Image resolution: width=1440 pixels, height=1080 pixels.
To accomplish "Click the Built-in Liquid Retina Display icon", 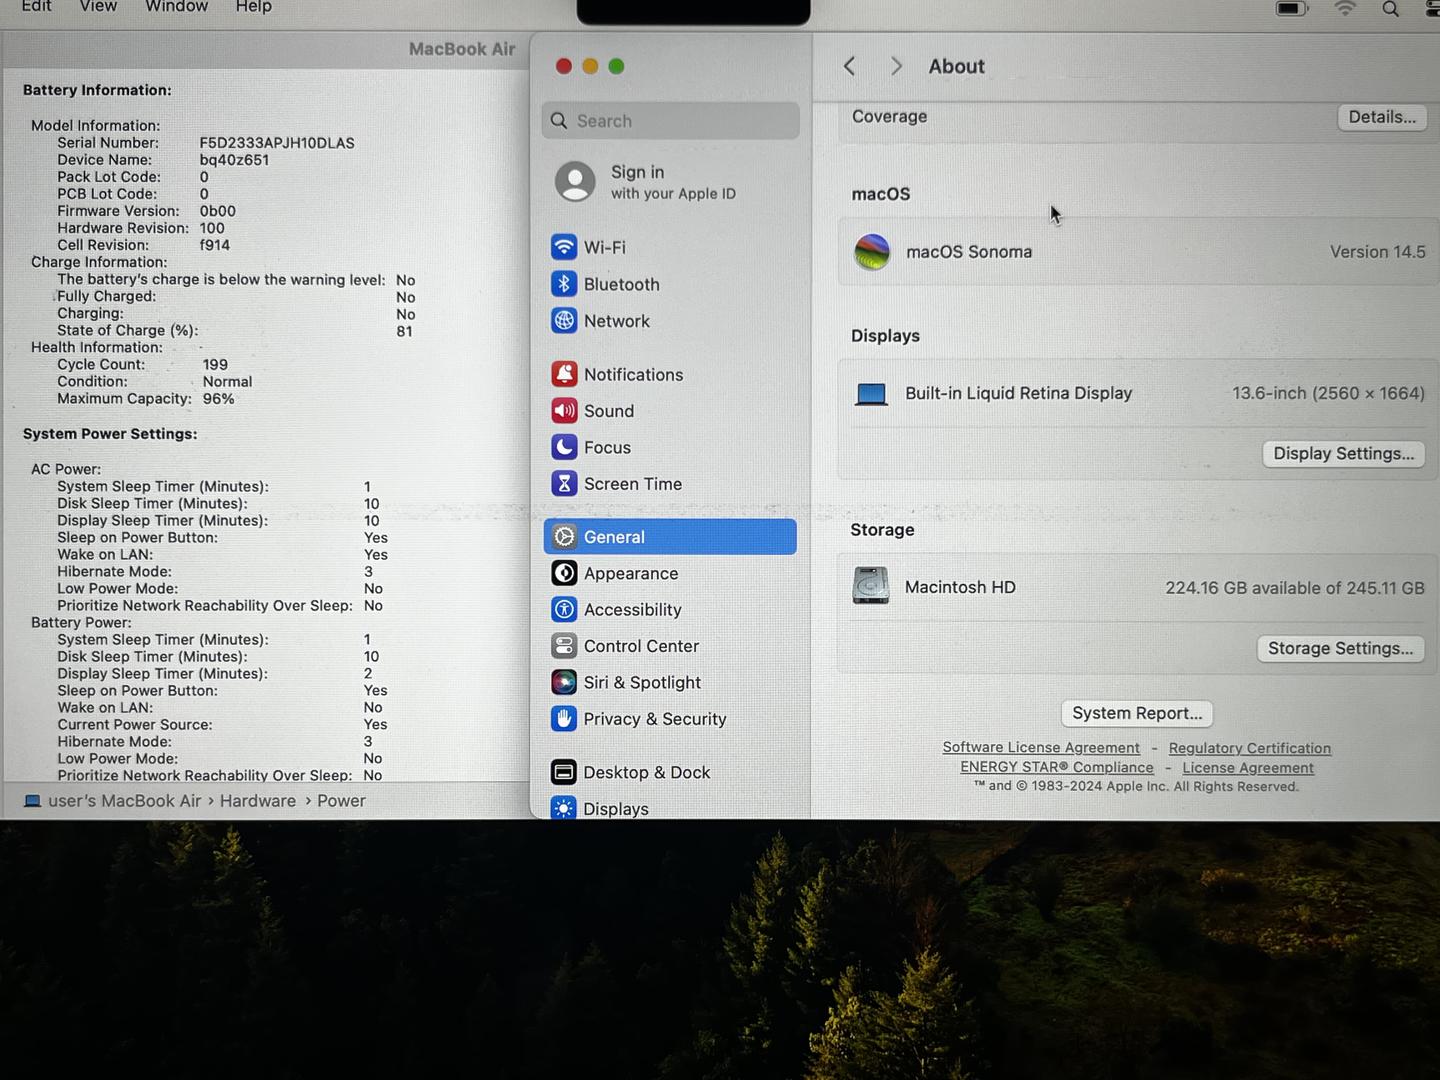I will [x=871, y=394].
